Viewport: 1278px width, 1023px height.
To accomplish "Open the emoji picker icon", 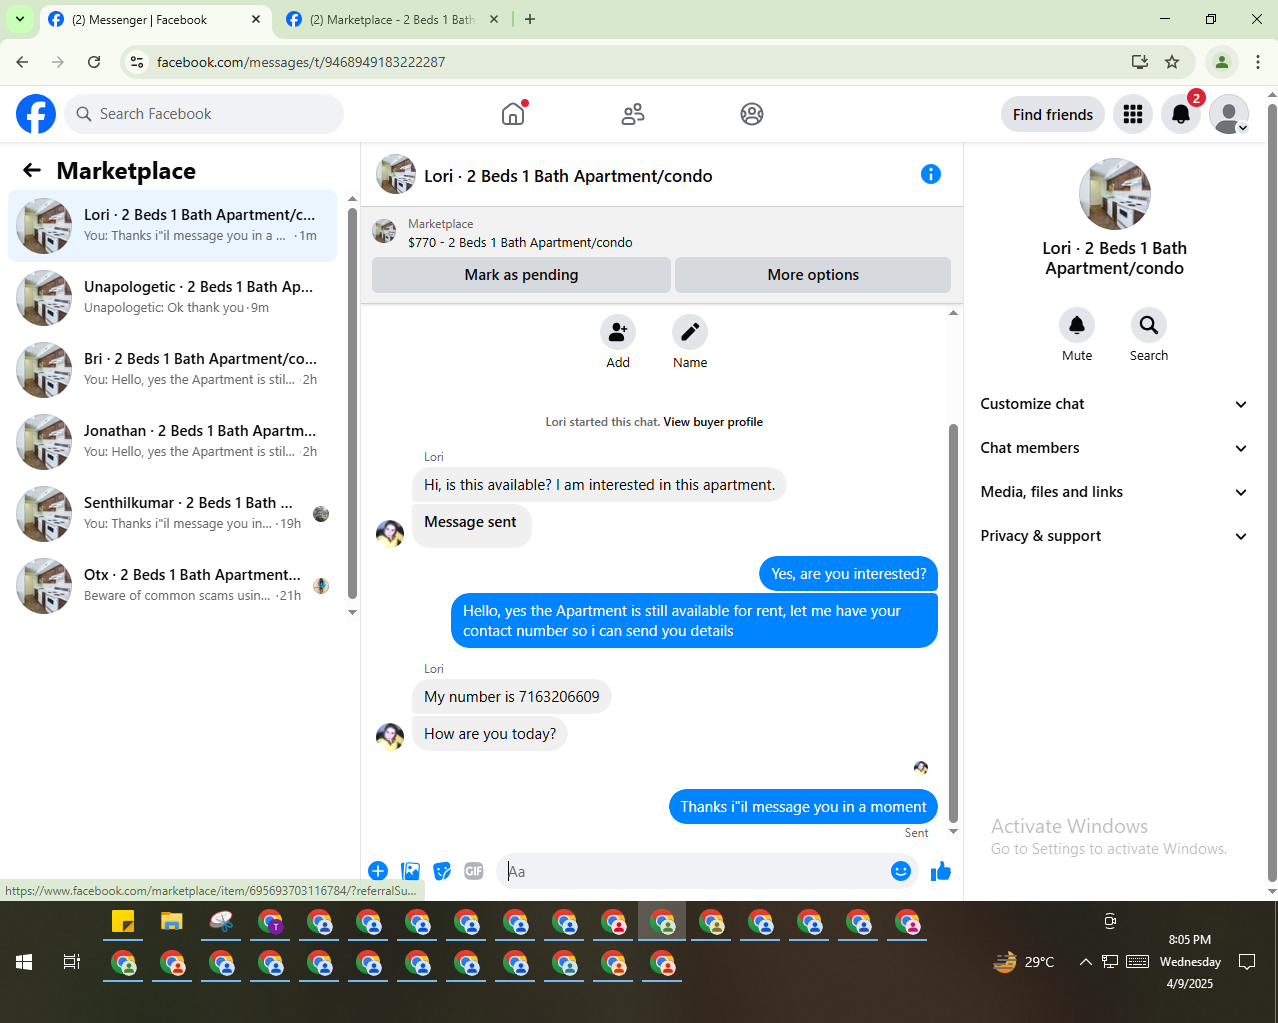I will [x=901, y=871].
